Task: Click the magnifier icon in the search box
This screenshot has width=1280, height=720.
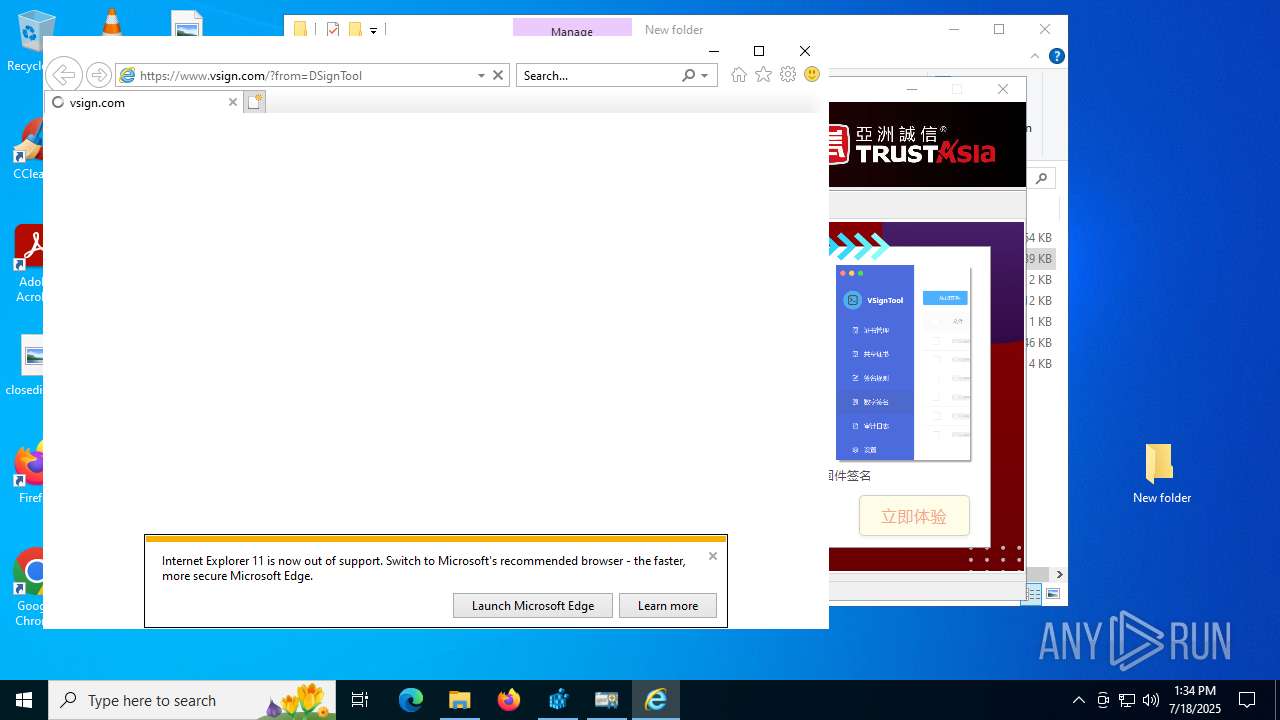Action: point(688,75)
